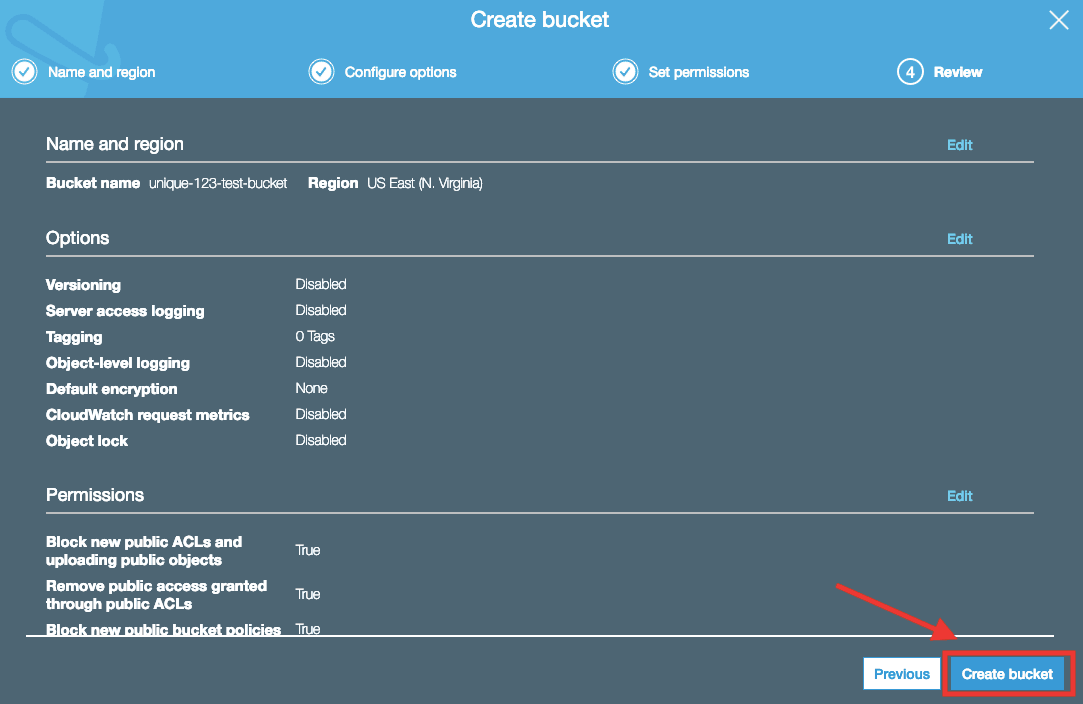
Task: Click the Default encryption None value
Action: [x=311, y=388]
